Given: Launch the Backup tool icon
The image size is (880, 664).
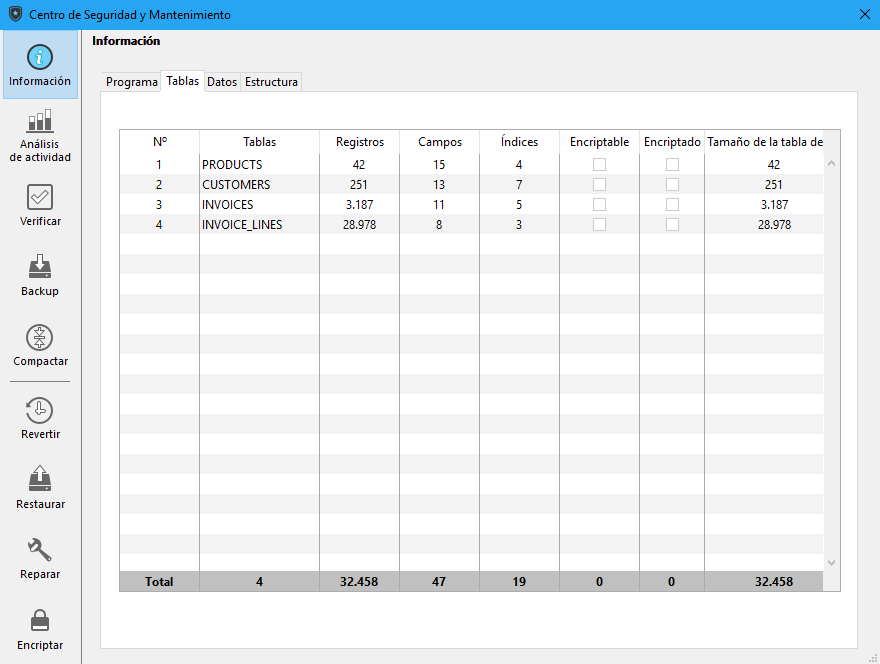Looking at the screenshot, I should coord(40,267).
